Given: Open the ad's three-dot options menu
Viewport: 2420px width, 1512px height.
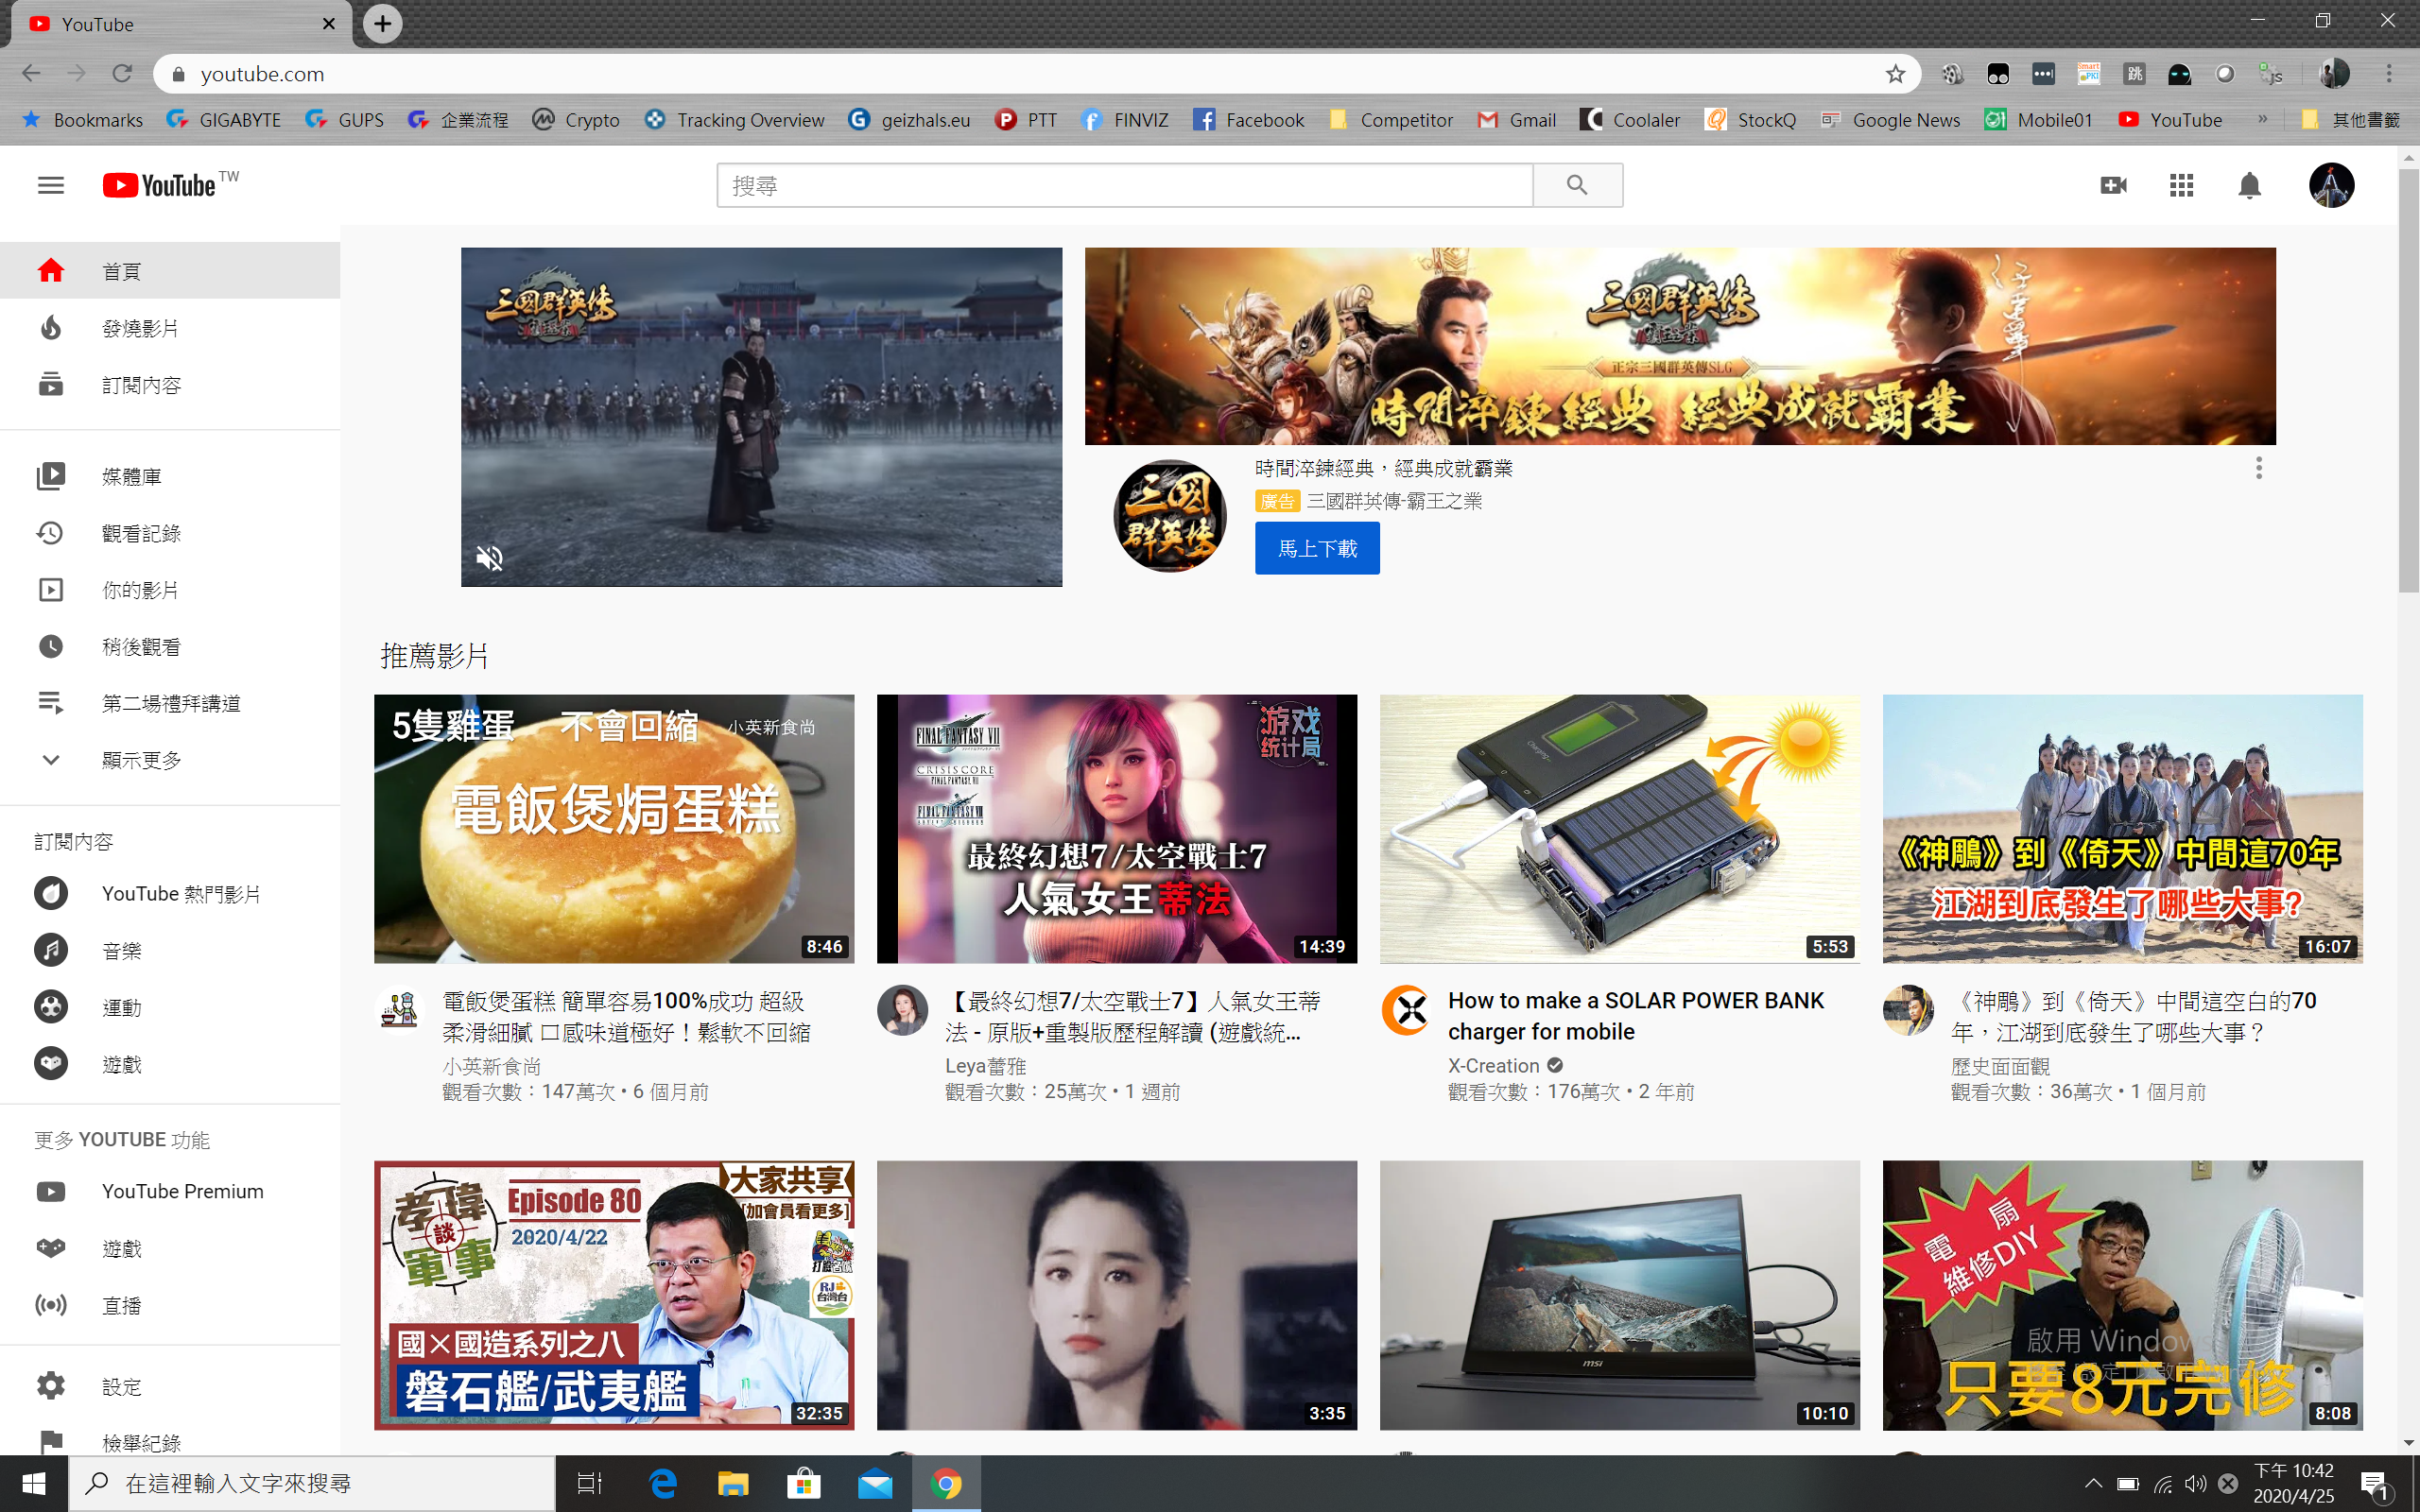Looking at the screenshot, I should coord(2258,468).
